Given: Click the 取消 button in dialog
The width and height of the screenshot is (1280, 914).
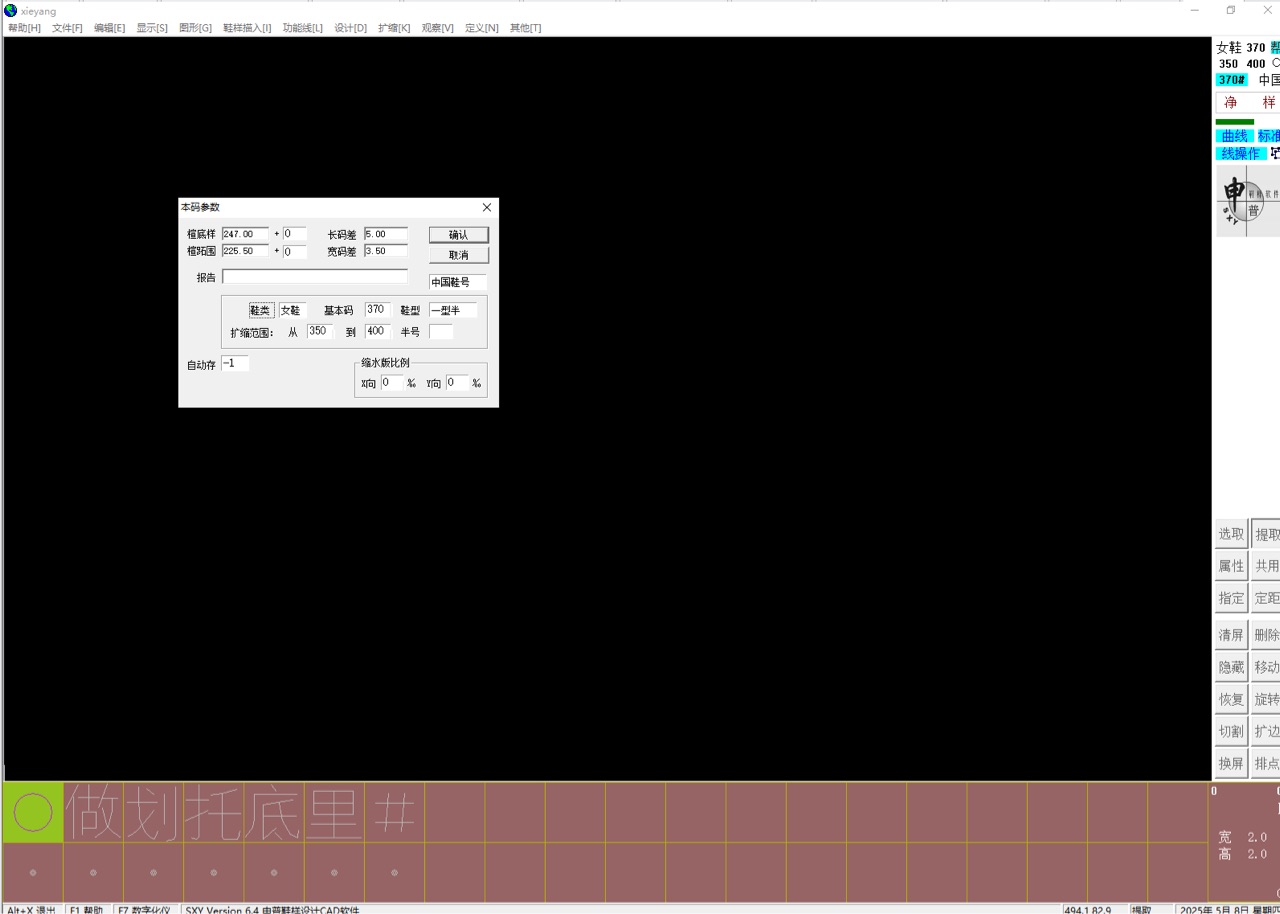Looking at the screenshot, I should tap(459, 255).
